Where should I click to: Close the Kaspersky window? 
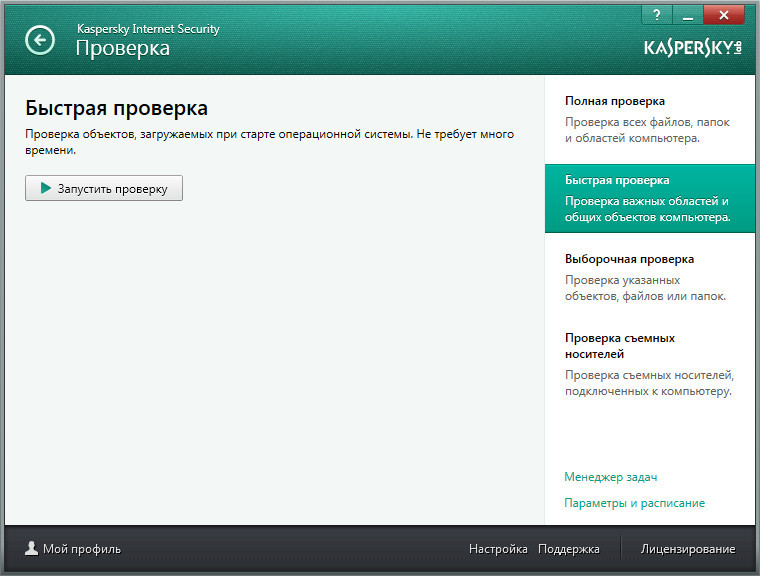(727, 14)
